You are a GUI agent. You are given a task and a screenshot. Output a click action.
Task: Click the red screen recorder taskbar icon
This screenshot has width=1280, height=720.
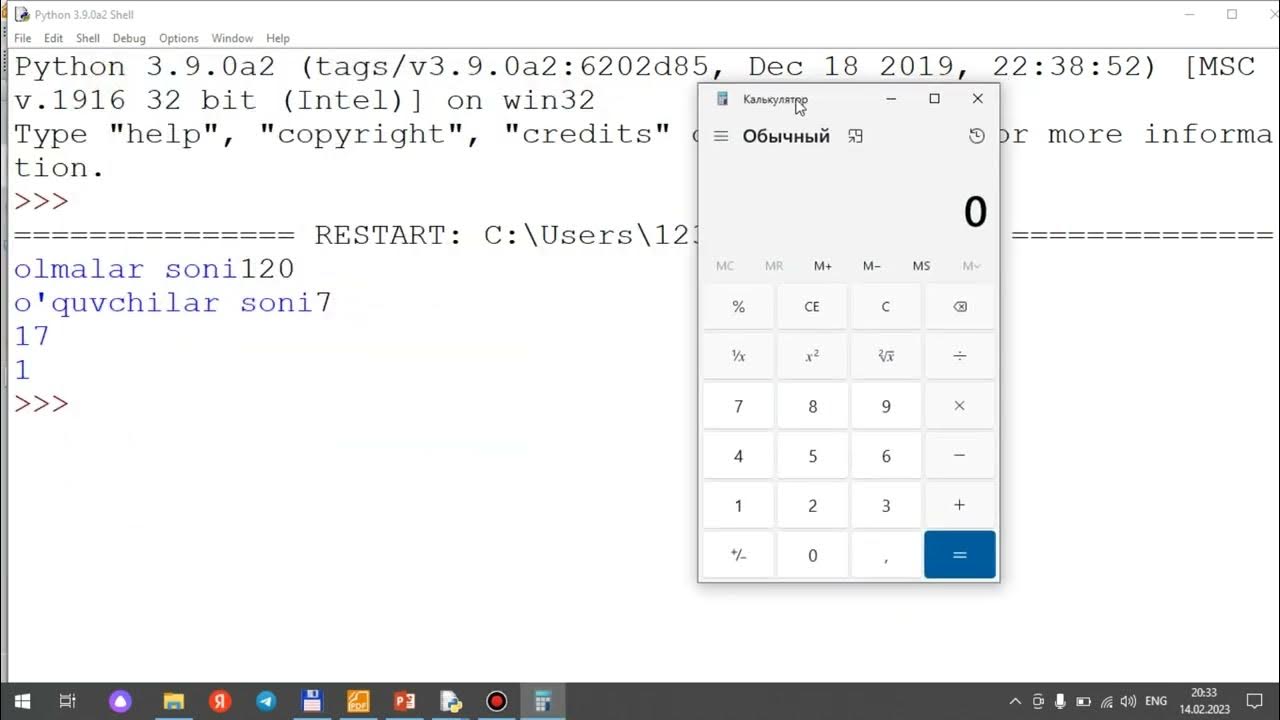tap(496, 701)
